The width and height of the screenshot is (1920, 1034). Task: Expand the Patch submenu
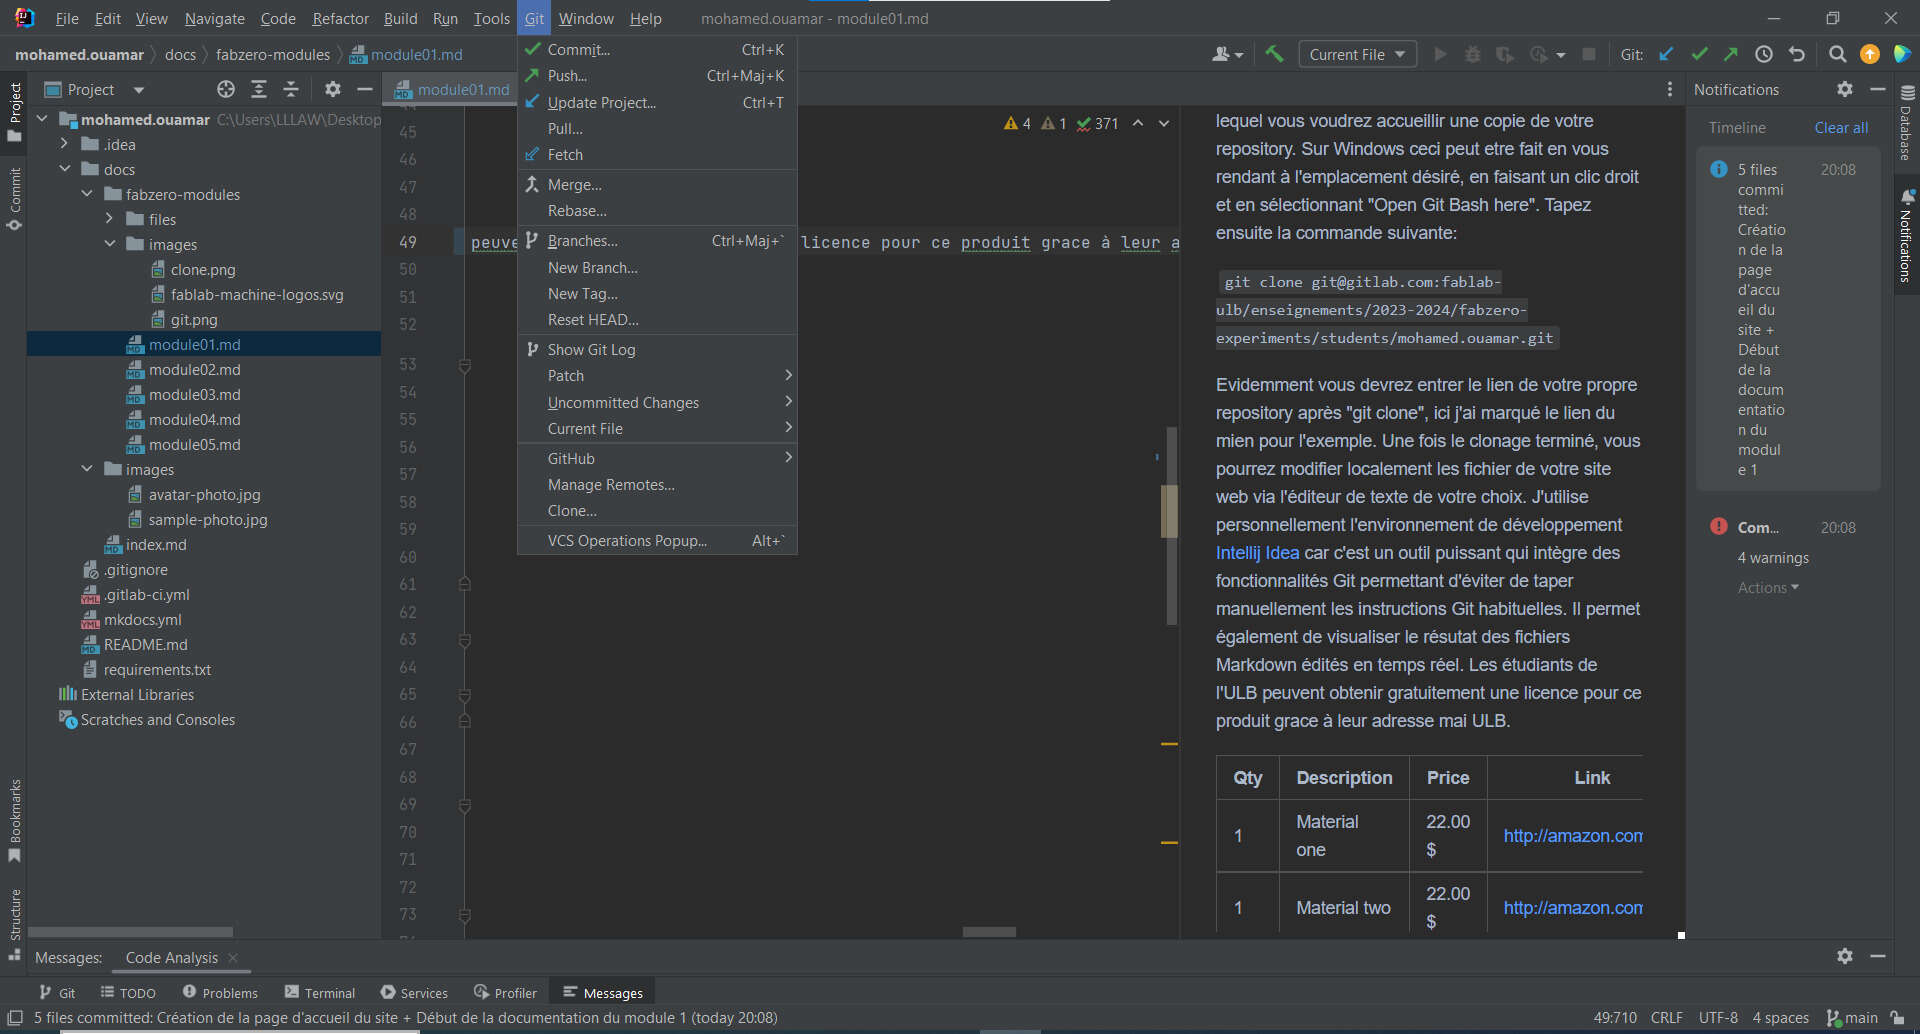coord(657,375)
